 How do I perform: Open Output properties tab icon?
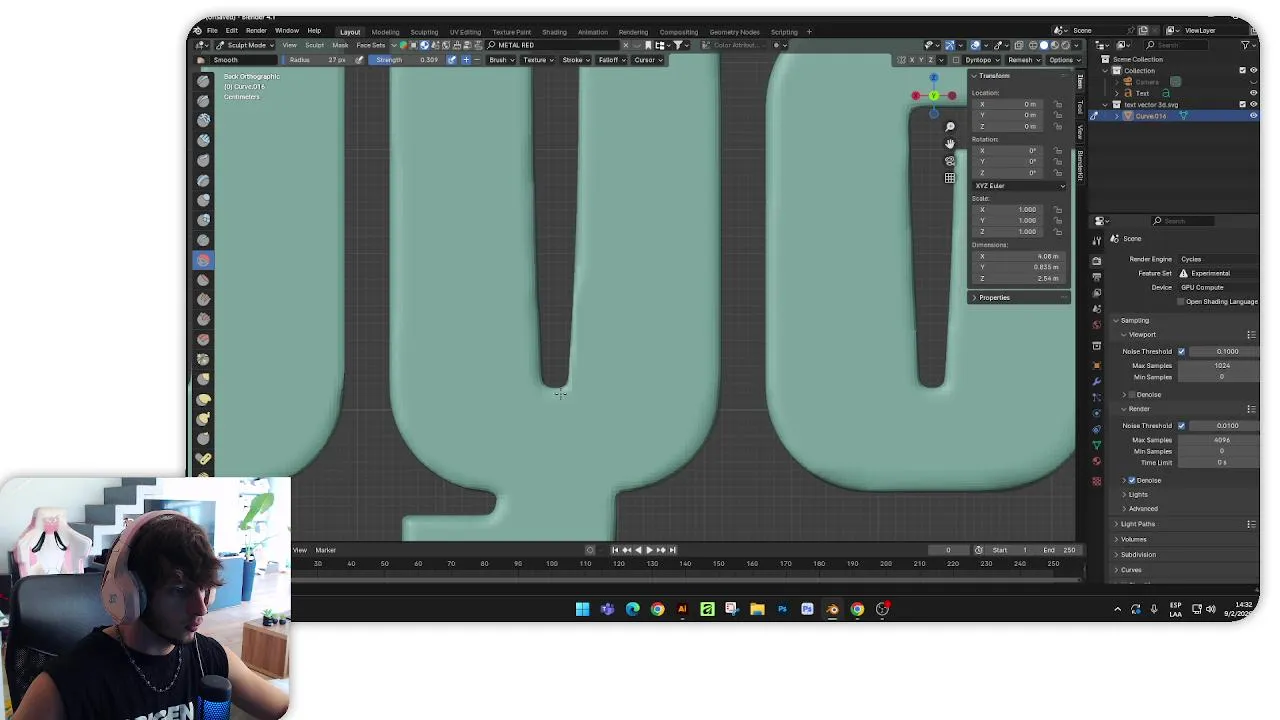click(1097, 277)
